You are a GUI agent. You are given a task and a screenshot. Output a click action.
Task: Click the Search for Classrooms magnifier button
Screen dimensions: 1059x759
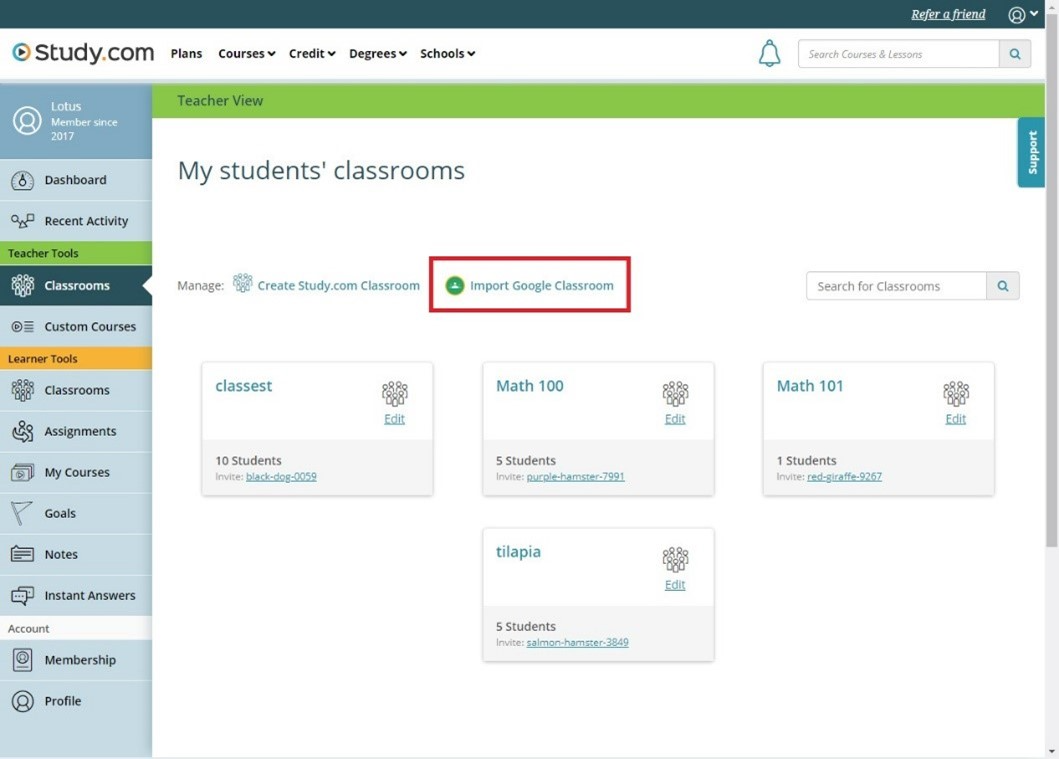(x=1003, y=286)
